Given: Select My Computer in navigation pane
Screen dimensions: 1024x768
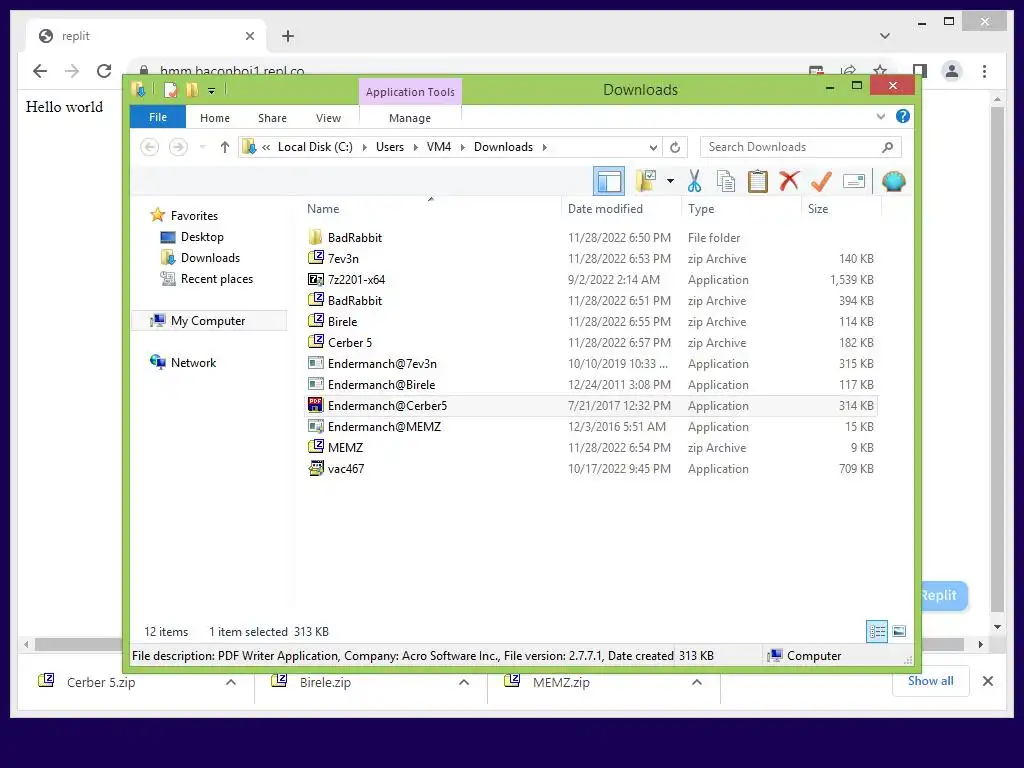Looking at the screenshot, I should (208, 321).
